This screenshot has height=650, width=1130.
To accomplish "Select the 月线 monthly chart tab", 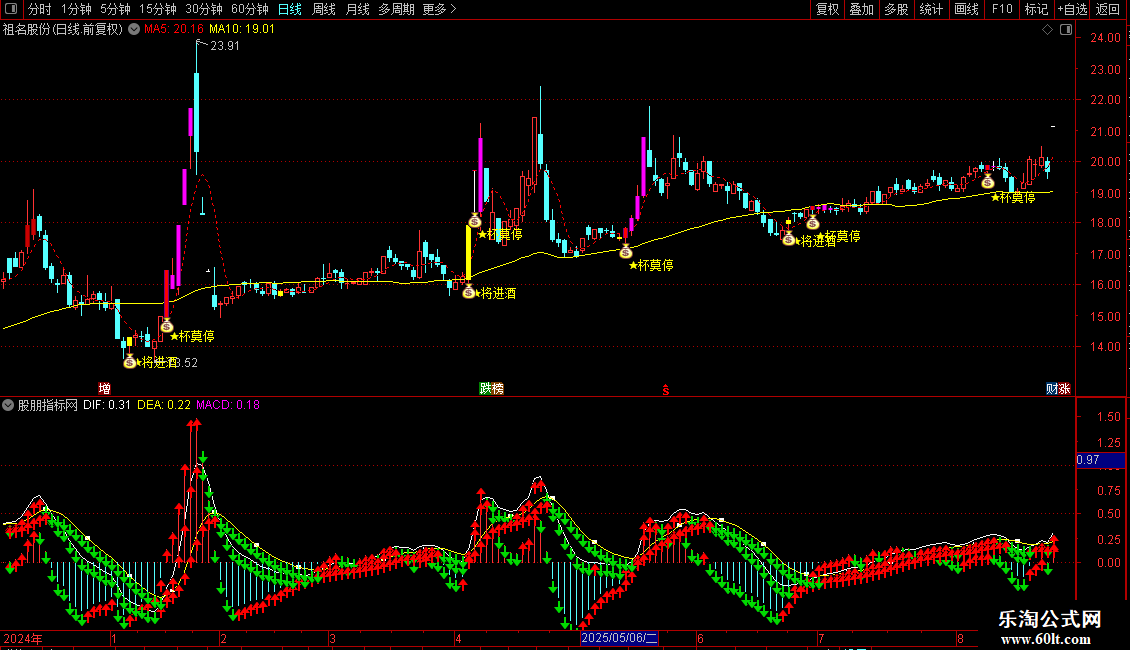I will click(x=357, y=9).
